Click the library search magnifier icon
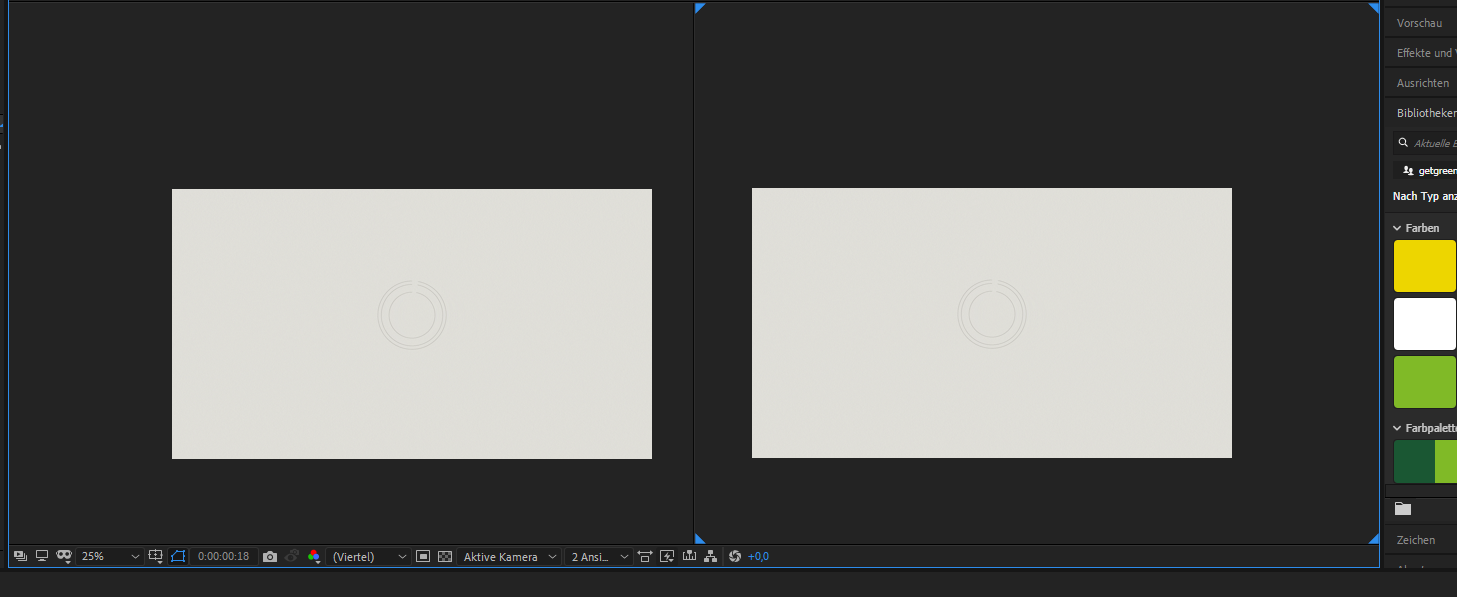This screenshot has width=1457, height=597. [x=1403, y=143]
